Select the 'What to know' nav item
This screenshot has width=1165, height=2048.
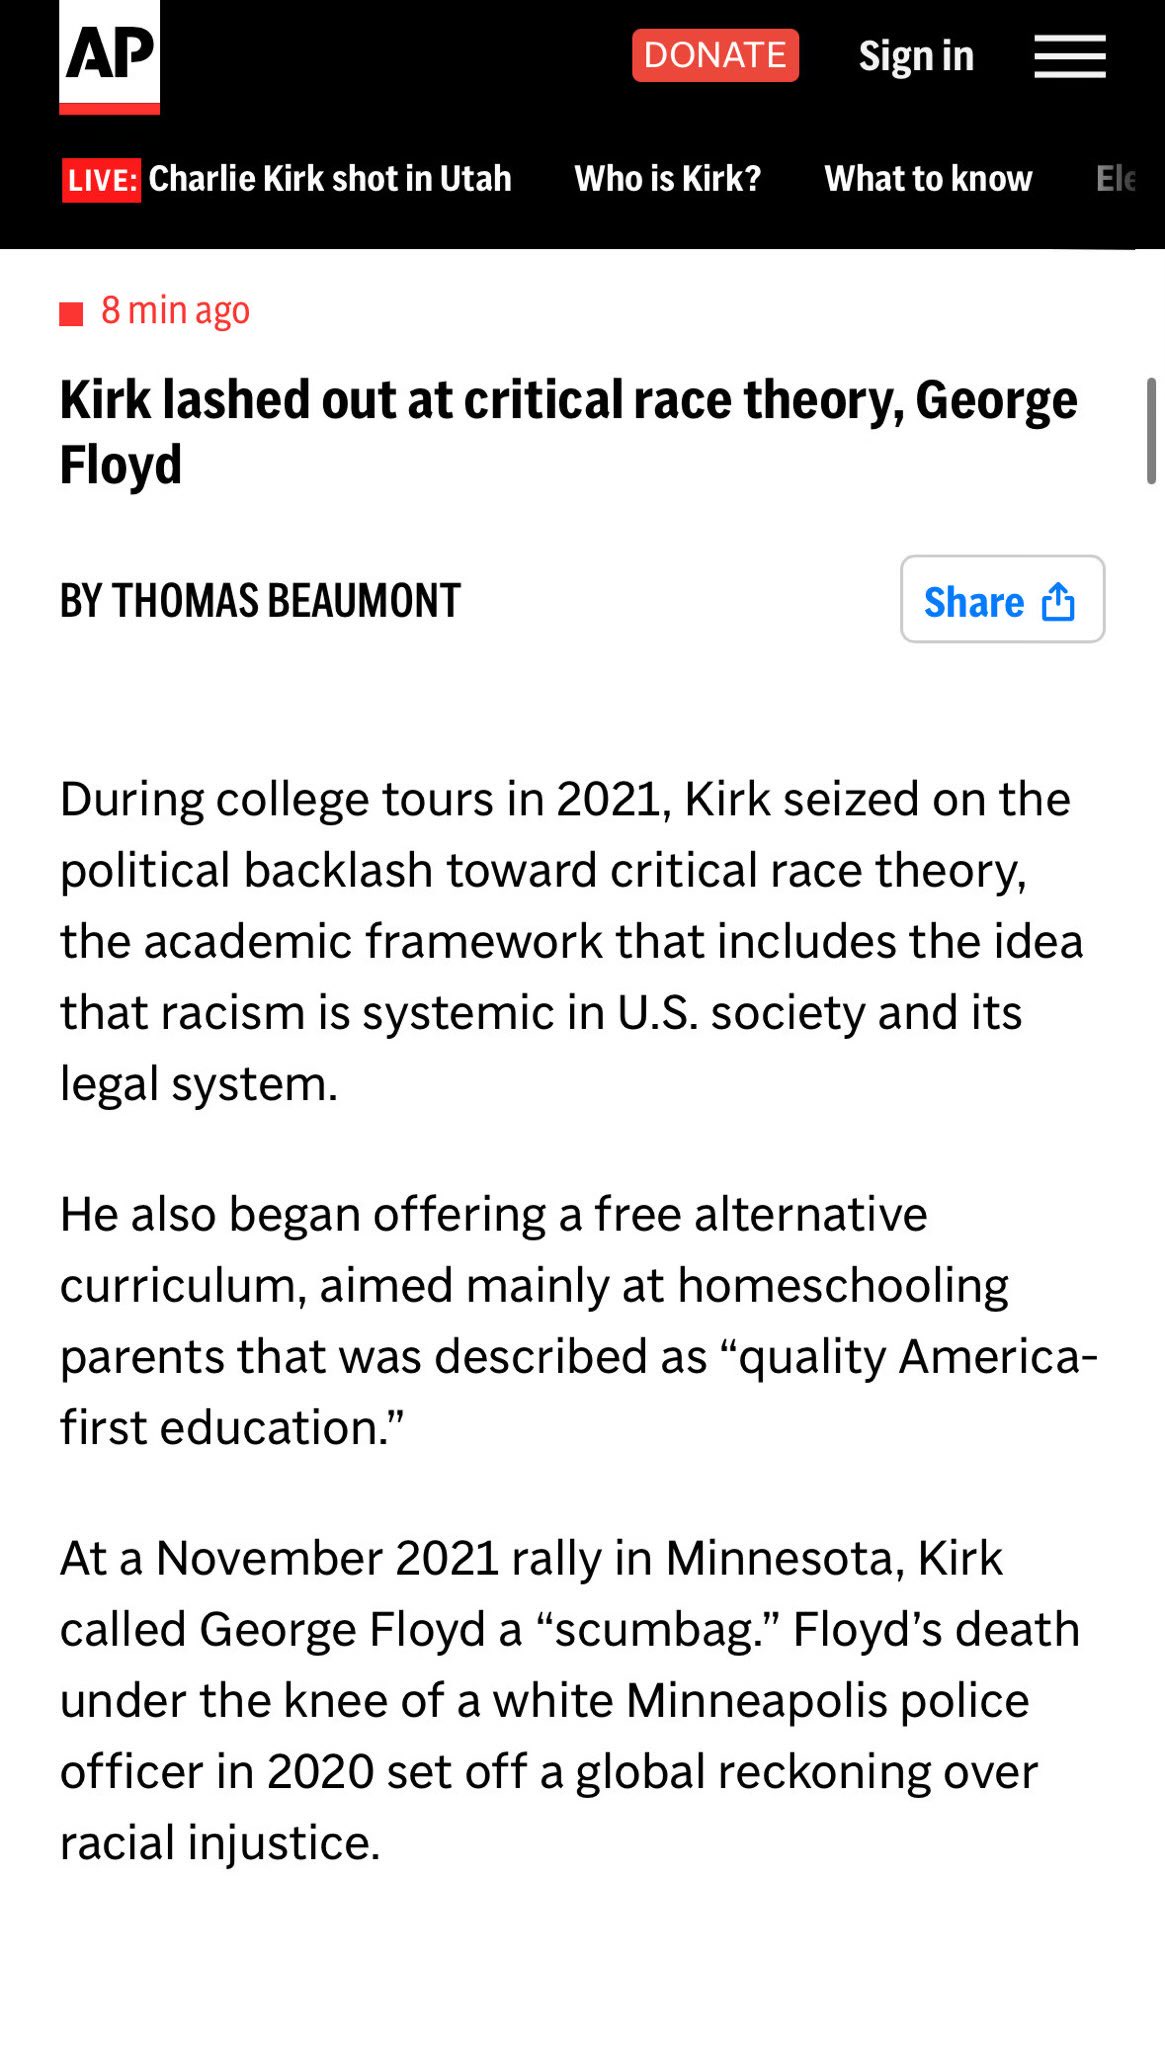(928, 179)
